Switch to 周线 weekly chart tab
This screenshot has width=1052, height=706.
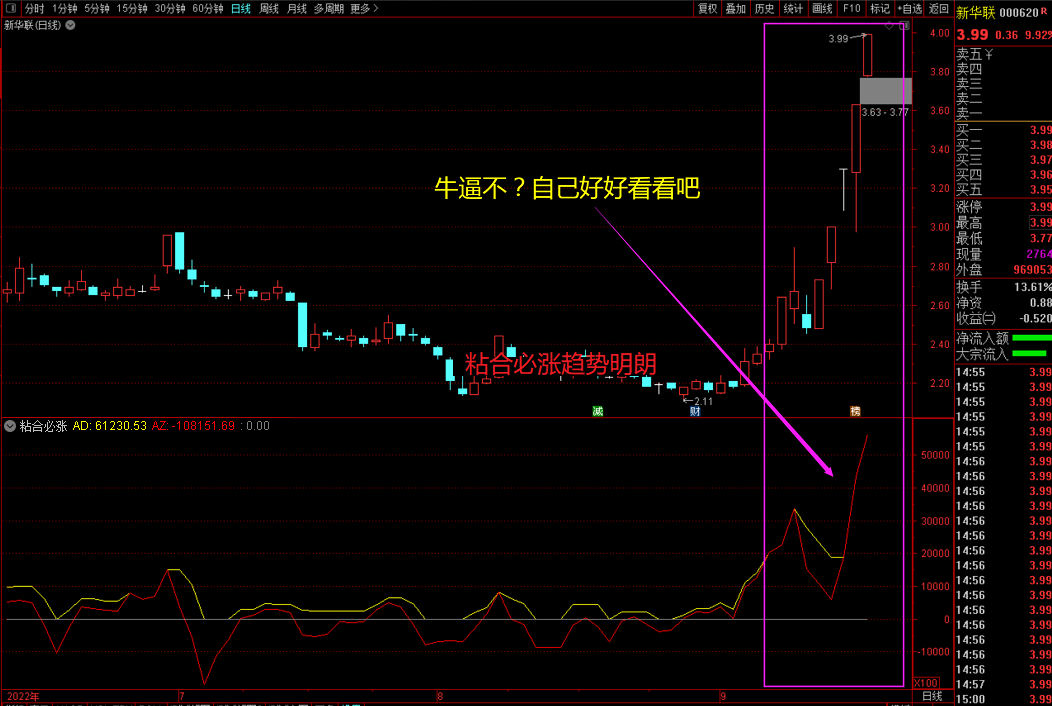pyautogui.click(x=269, y=8)
